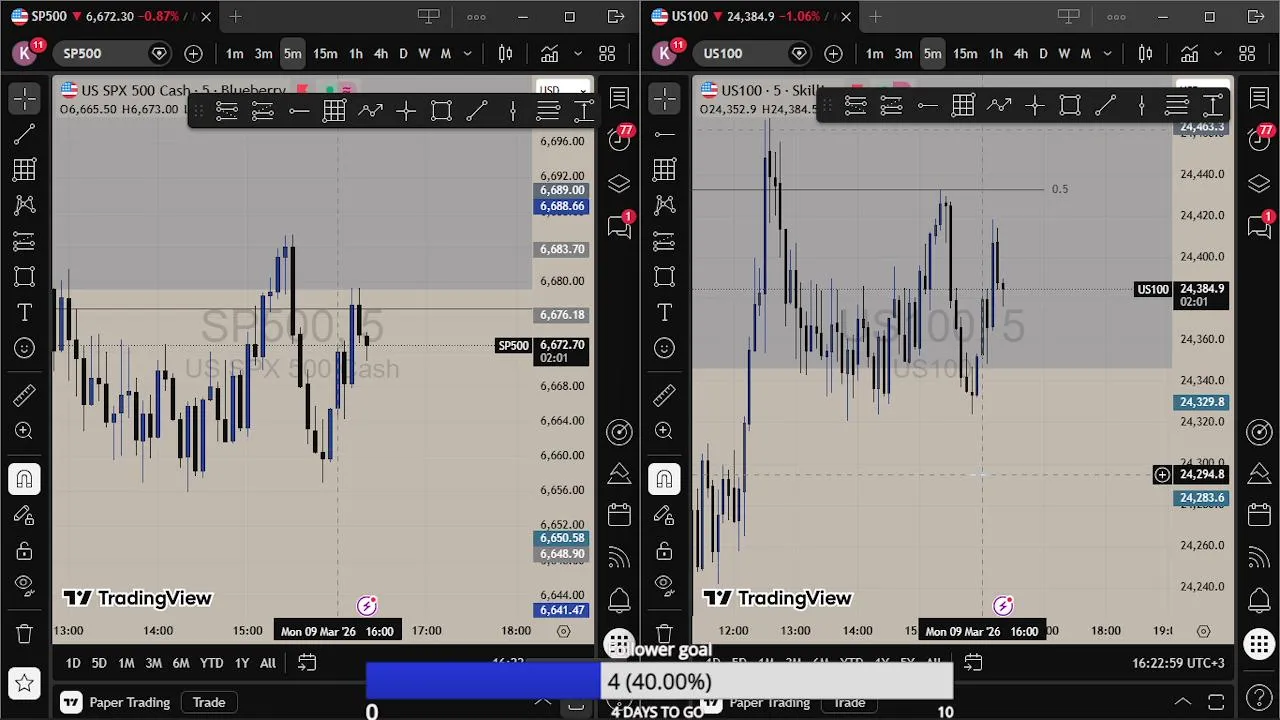Expand indicators favorites chevron in US100 toolbar
Image resolution: width=1280 pixels, height=720 pixels.
[x=1216, y=54]
